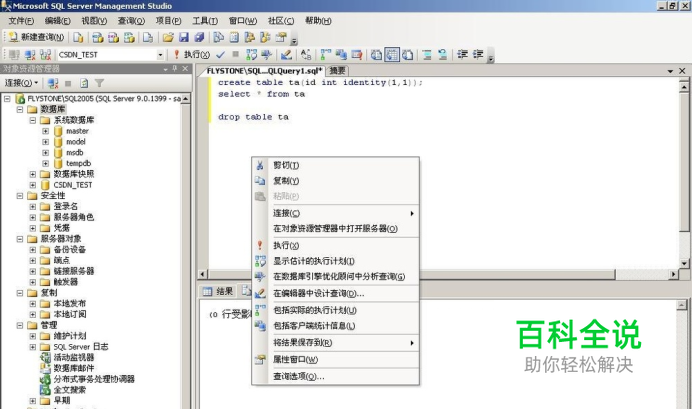Click the Object Explorer scroll-up arrow
This screenshot has width=692, height=409.
coord(186,98)
